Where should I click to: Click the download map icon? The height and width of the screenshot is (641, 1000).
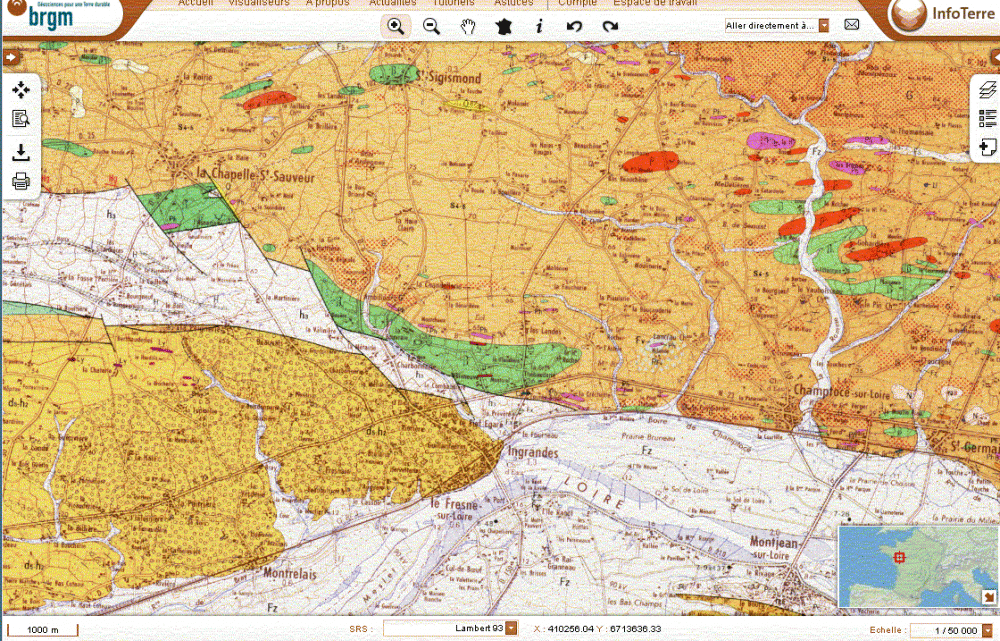tap(21, 153)
